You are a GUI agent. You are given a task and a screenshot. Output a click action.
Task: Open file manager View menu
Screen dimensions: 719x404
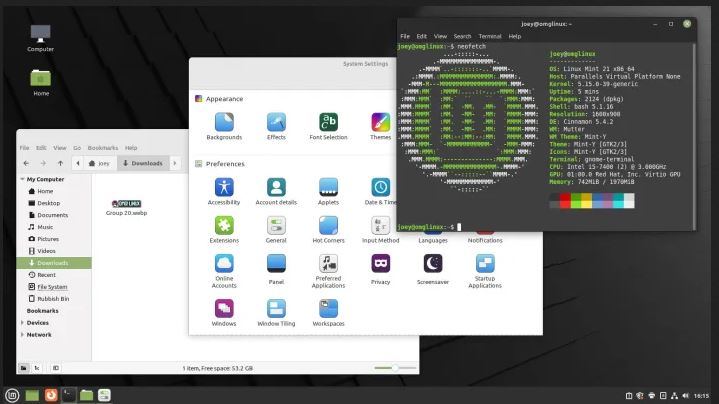(60, 148)
